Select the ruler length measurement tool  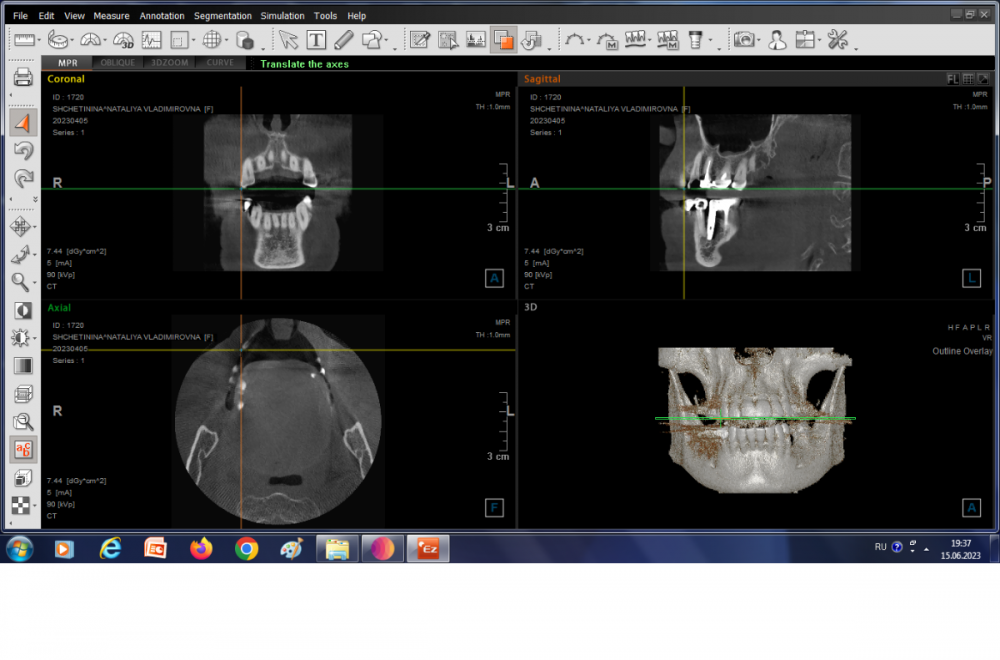[x=24, y=40]
